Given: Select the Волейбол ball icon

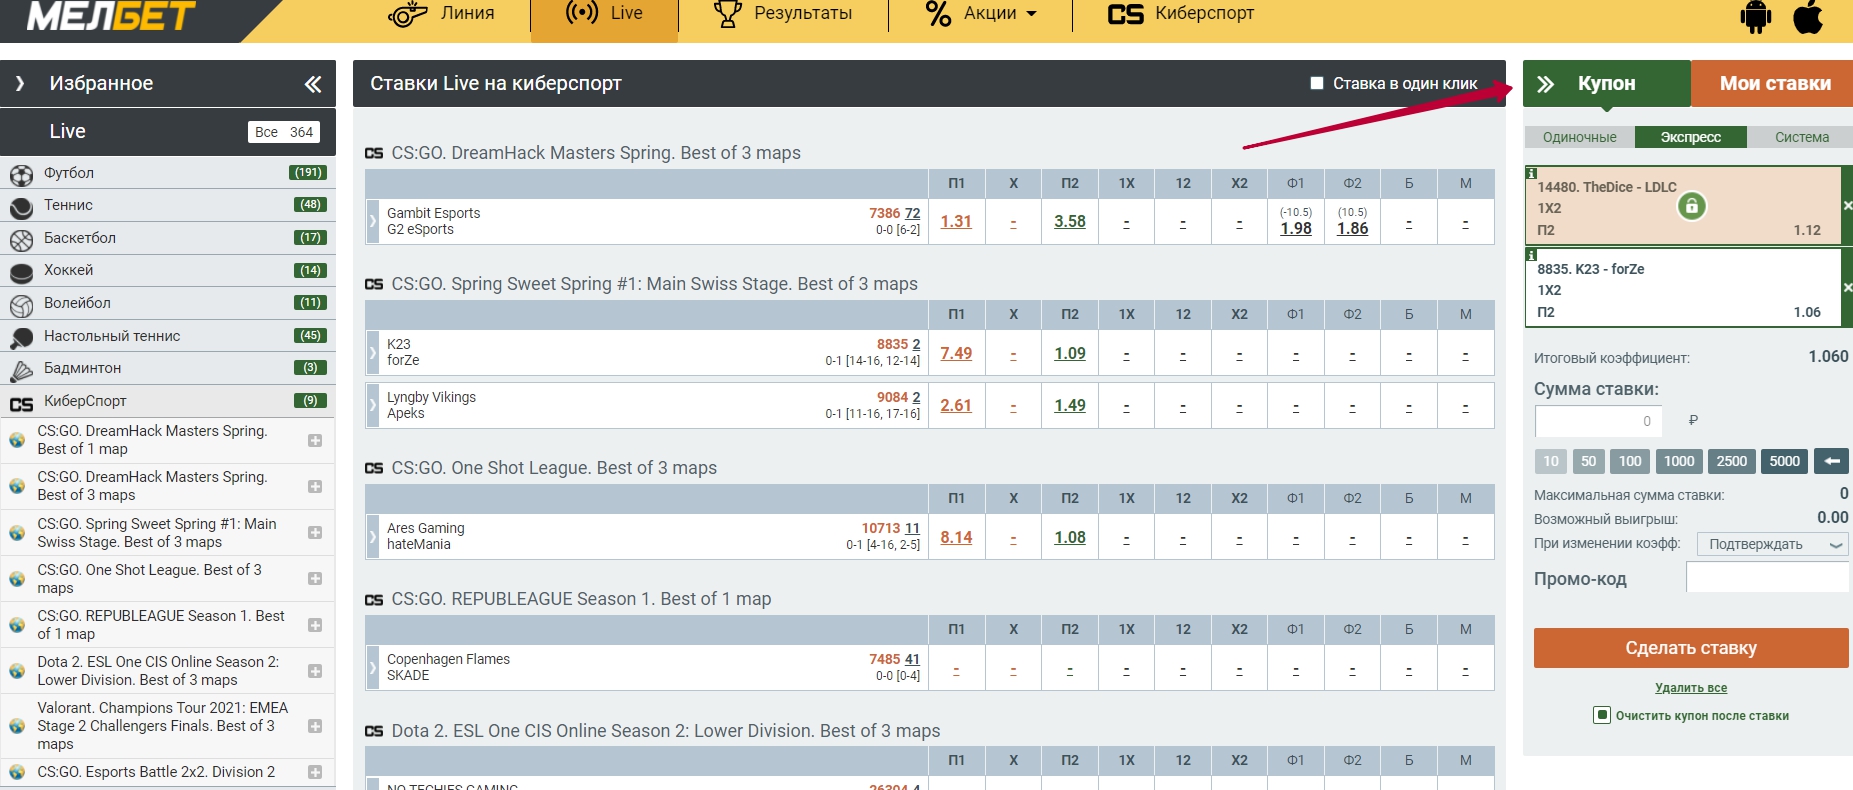Looking at the screenshot, I should [21, 305].
